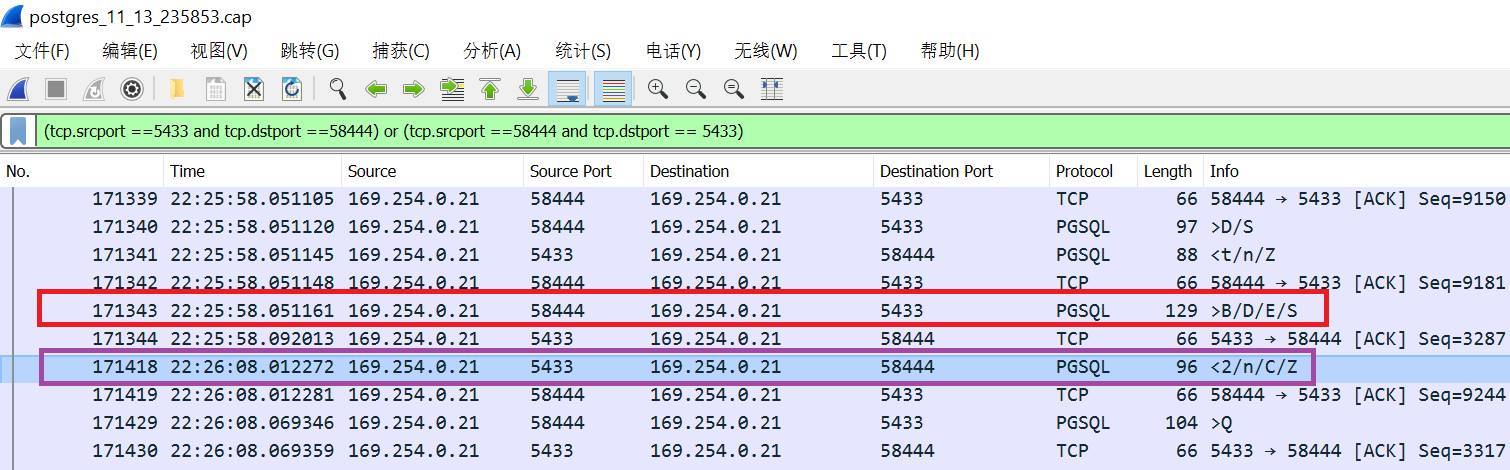Open the 文件(F) menu

click(42, 51)
